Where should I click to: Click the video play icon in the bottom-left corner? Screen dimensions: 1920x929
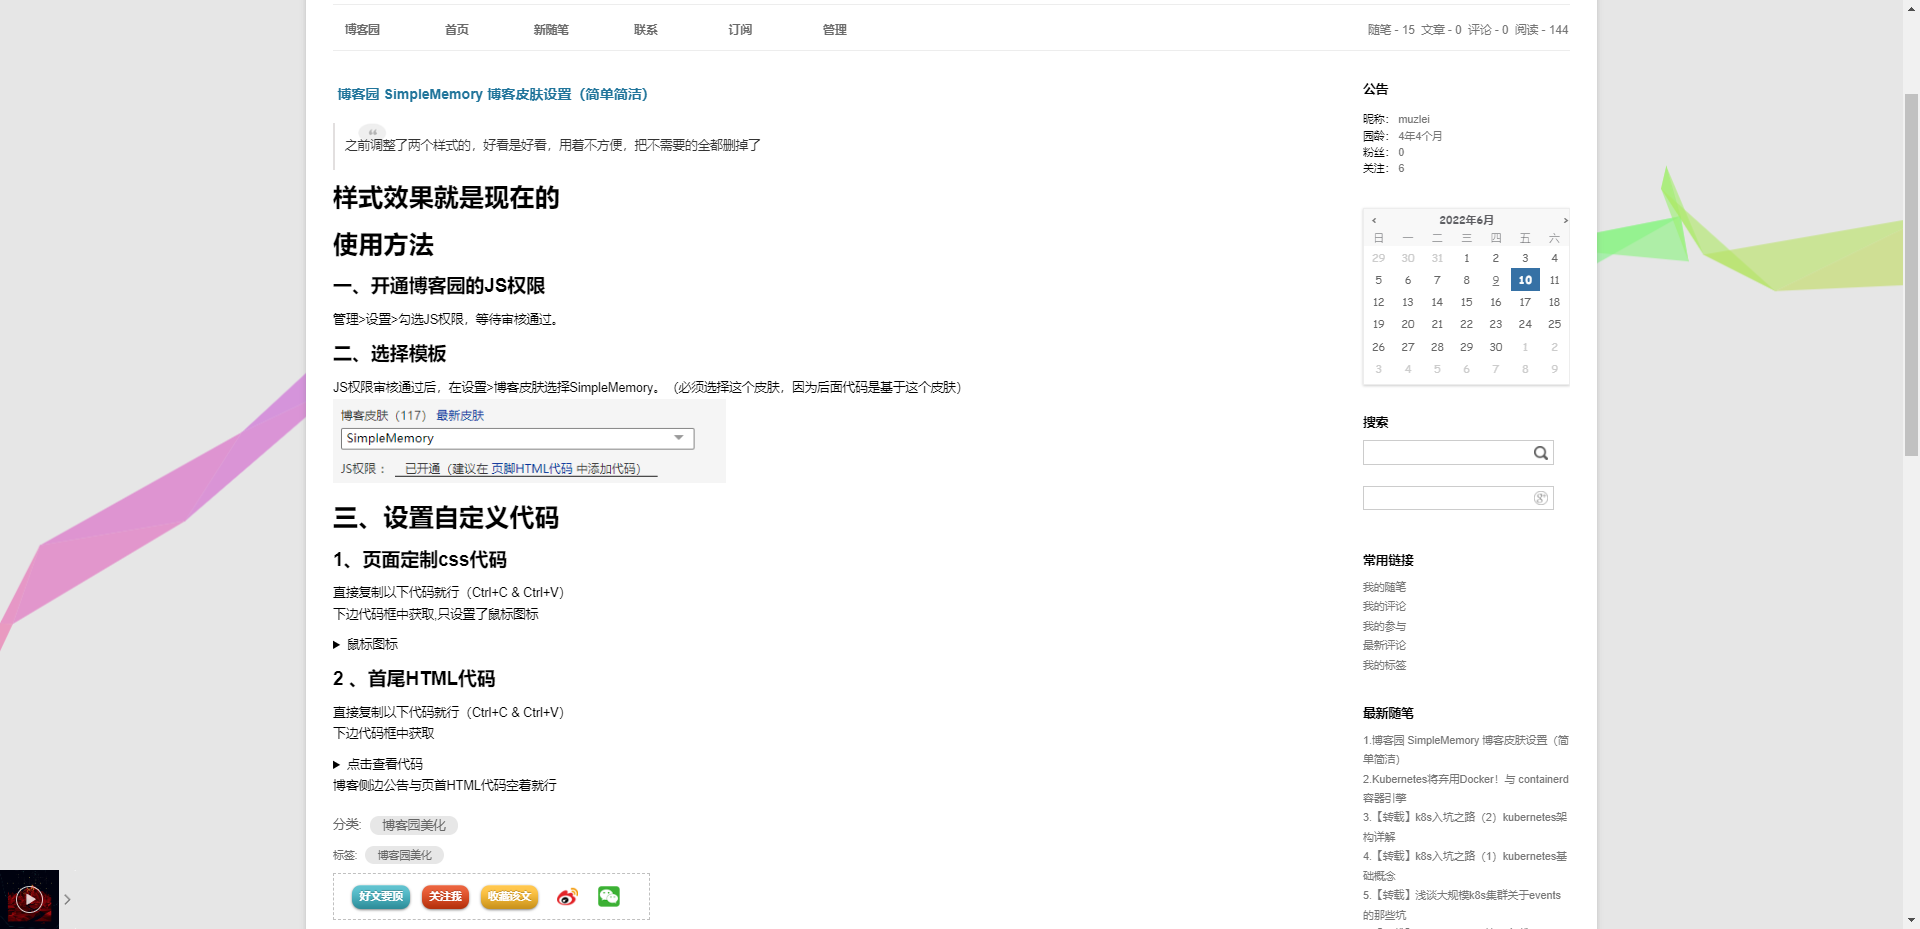click(28, 898)
